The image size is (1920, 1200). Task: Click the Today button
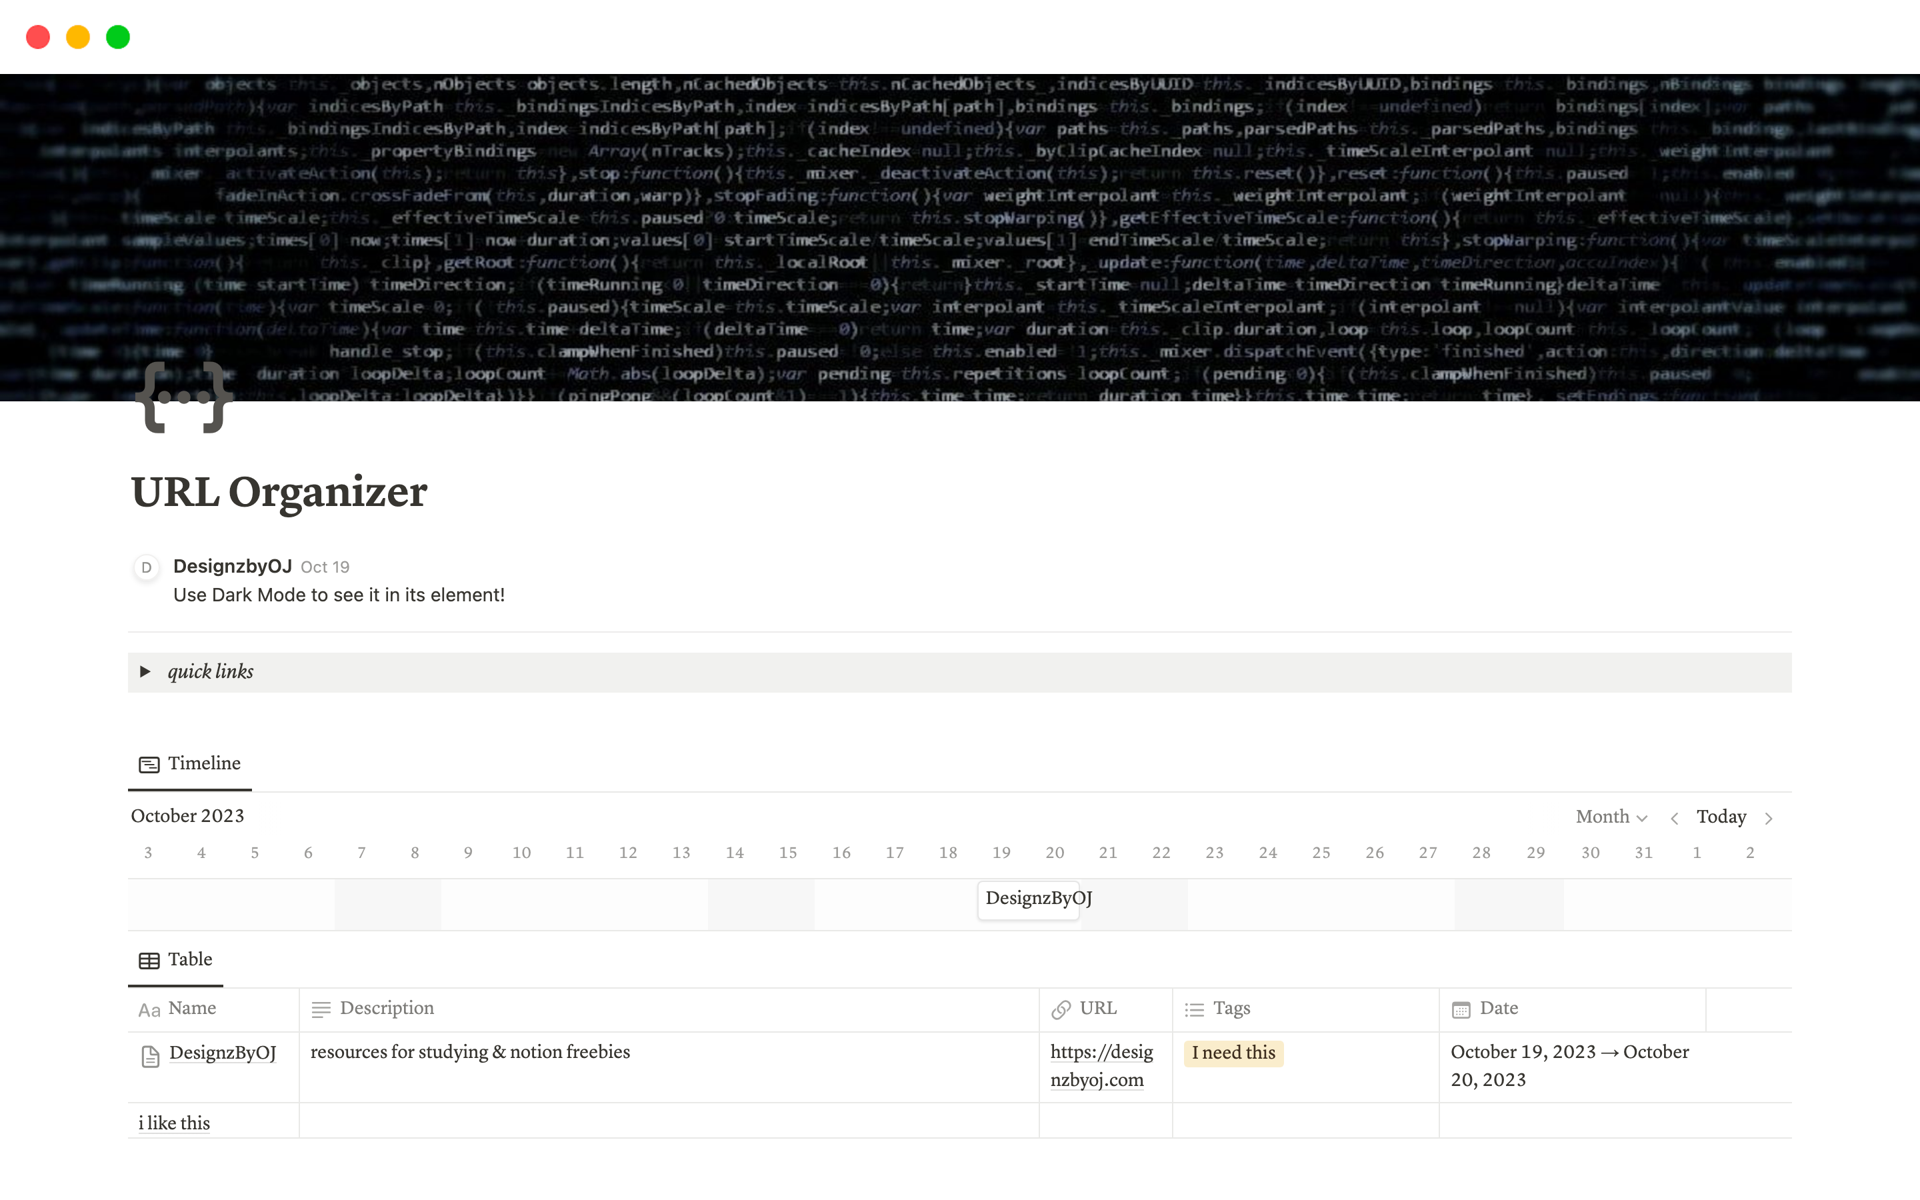tap(1721, 817)
